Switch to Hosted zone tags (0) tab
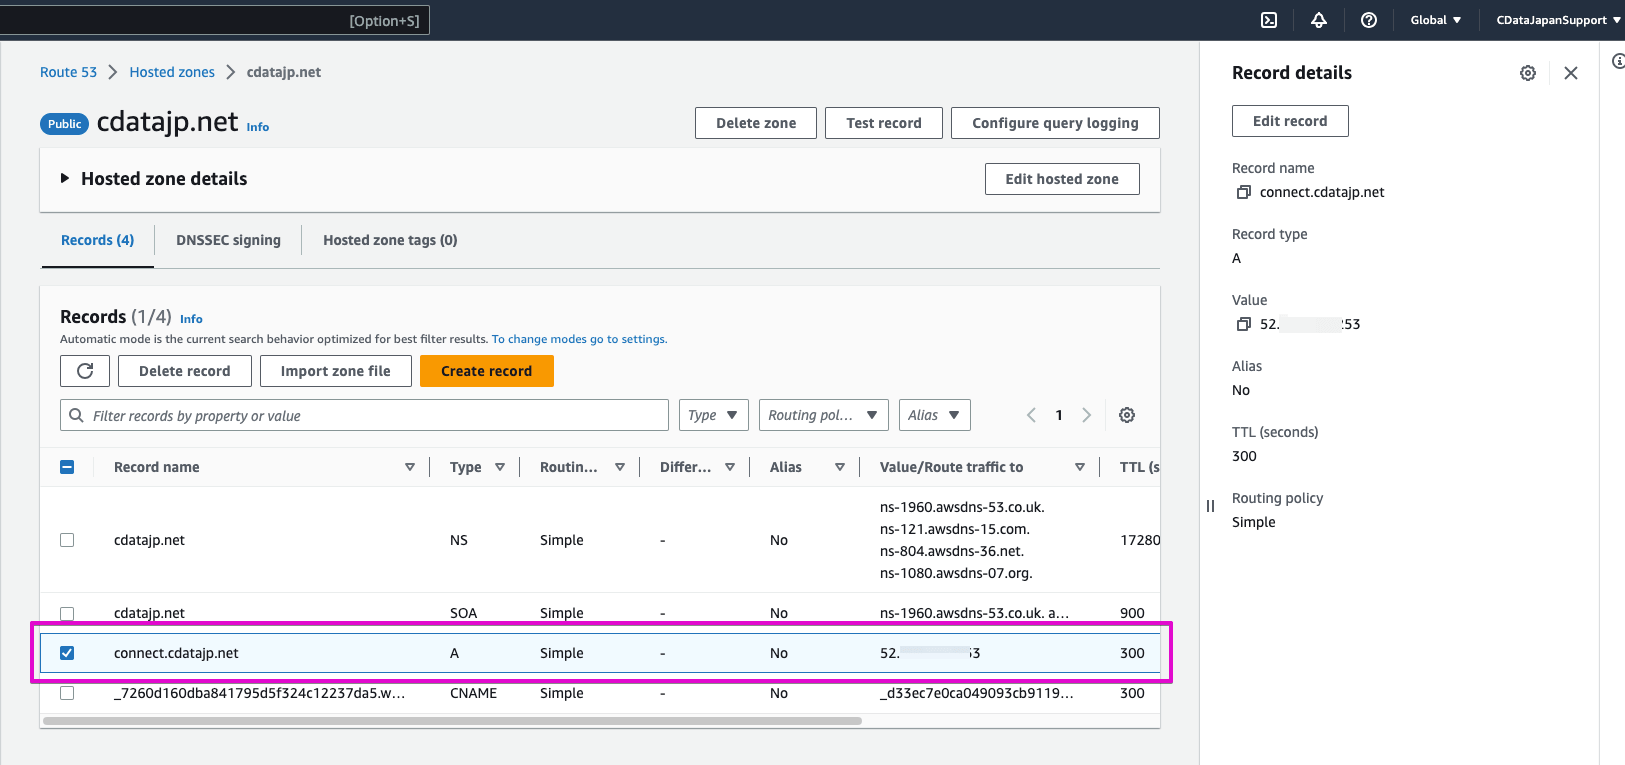This screenshot has width=1625, height=765. coord(390,240)
